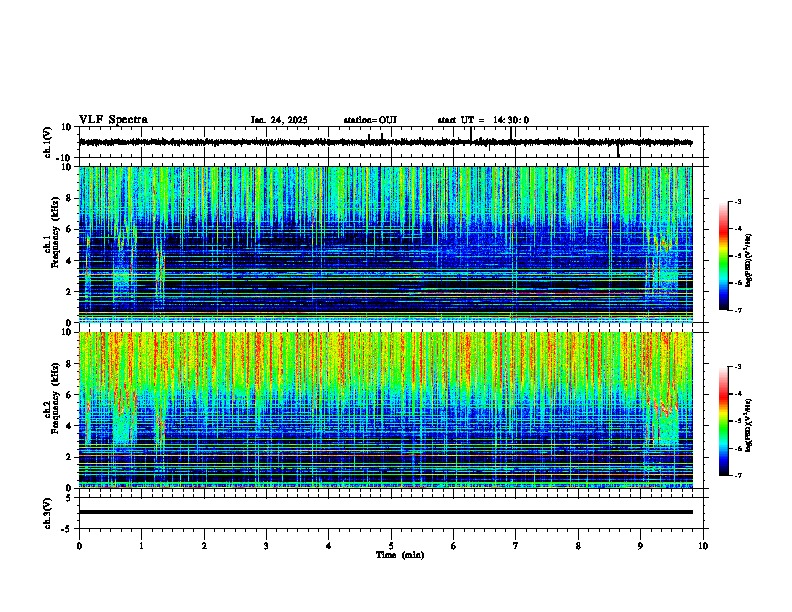Click the lower colorbar 'log(PSD)(V²/Hz)' label
This screenshot has height=612, width=792.
[748, 426]
